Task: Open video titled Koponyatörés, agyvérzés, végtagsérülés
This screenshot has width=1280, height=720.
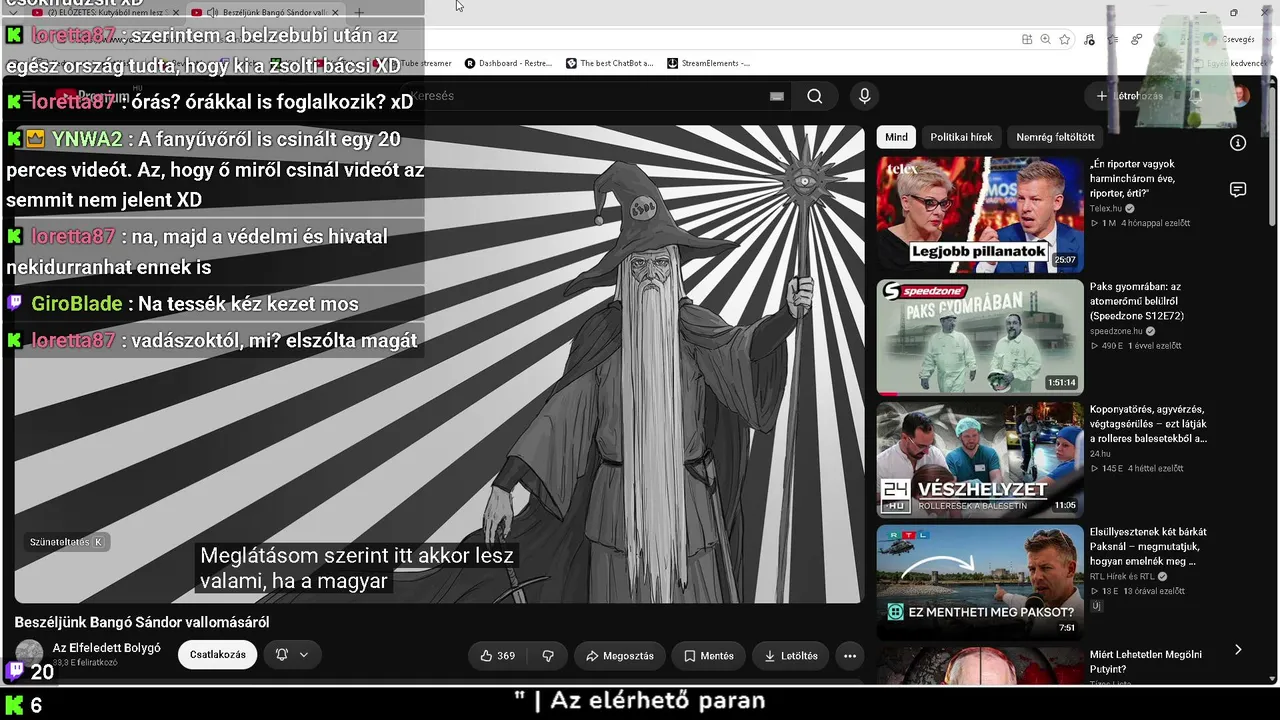Action: tap(1148, 424)
